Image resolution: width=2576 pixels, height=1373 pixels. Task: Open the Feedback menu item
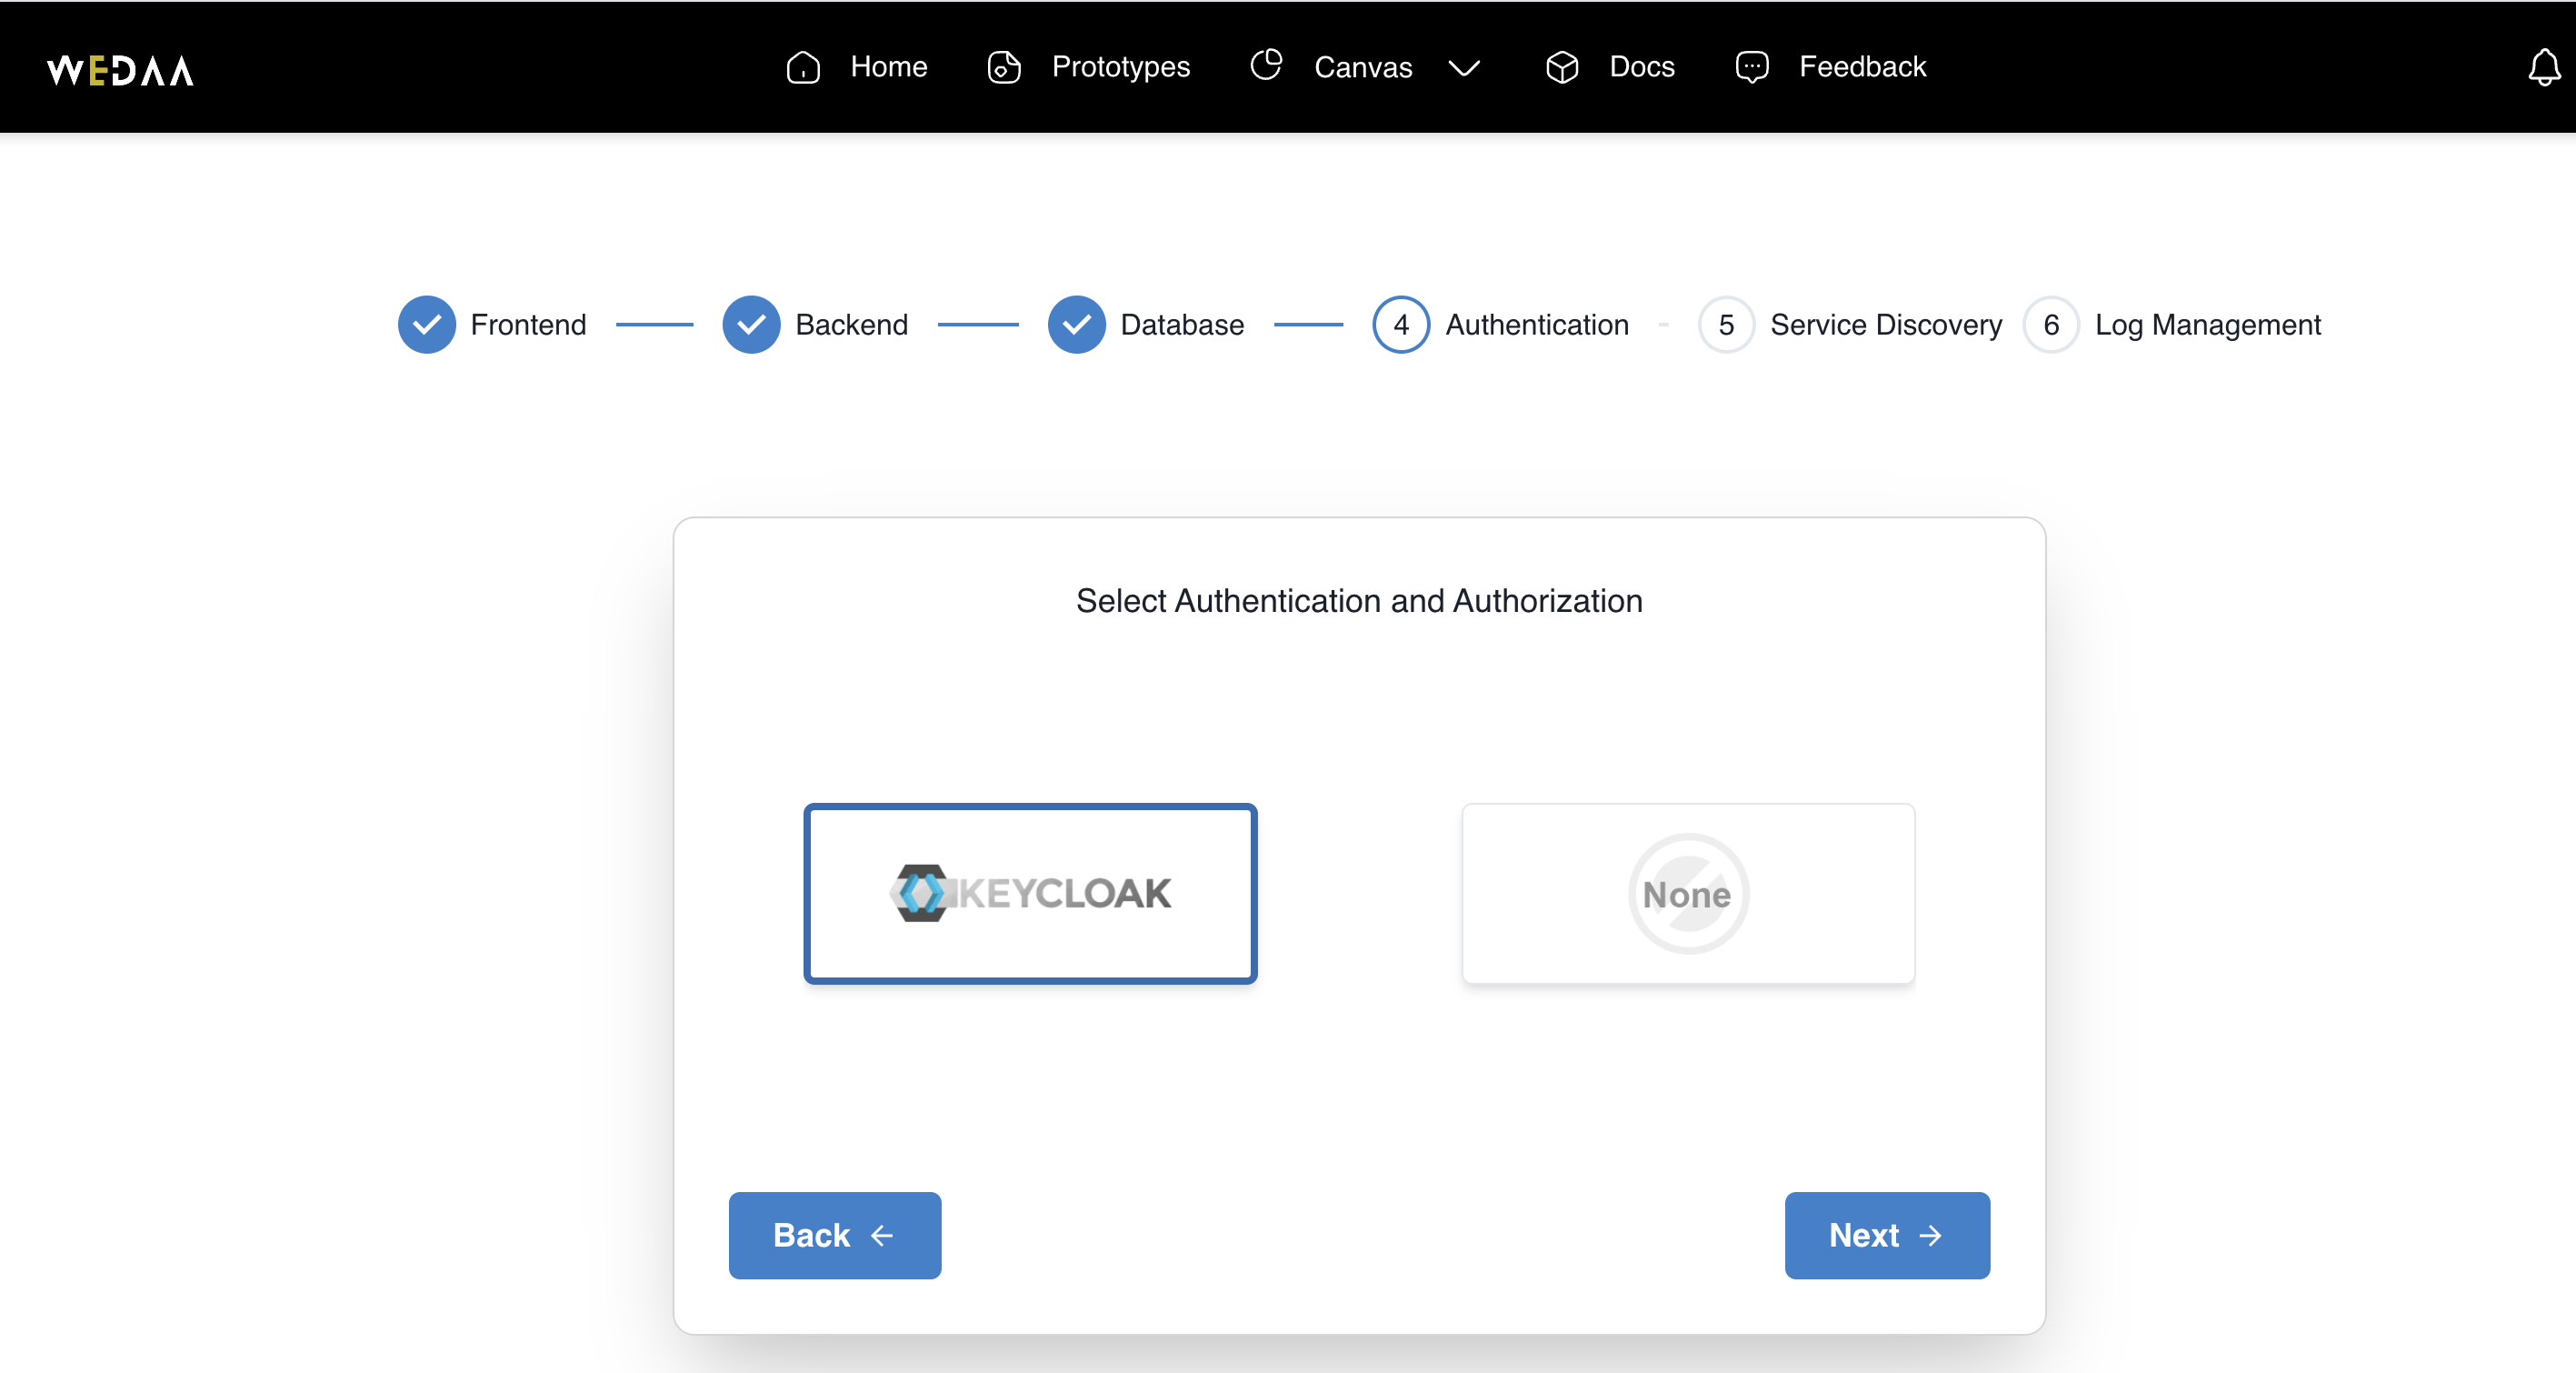pos(1862,67)
